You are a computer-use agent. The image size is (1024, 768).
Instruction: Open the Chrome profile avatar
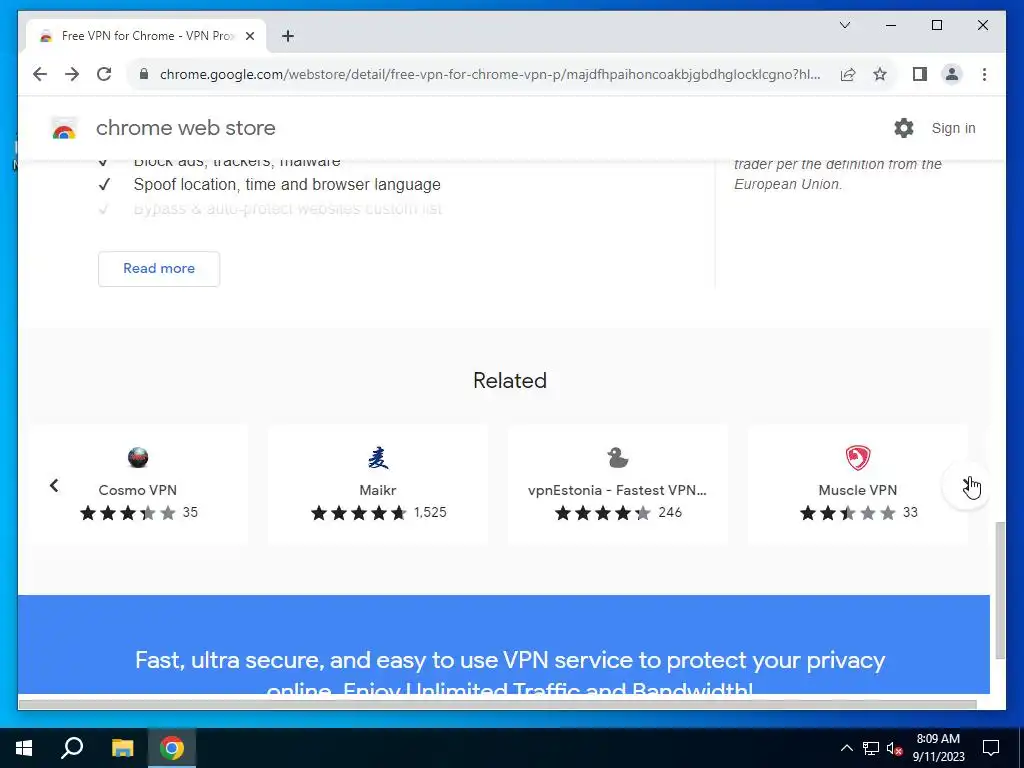(x=952, y=74)
